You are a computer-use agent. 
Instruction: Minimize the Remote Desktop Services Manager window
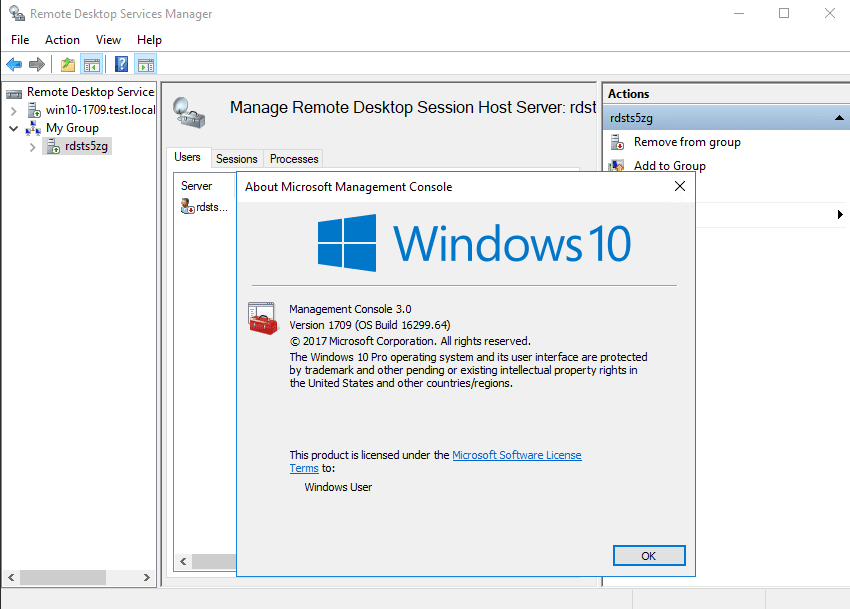(x=739, y=13)
